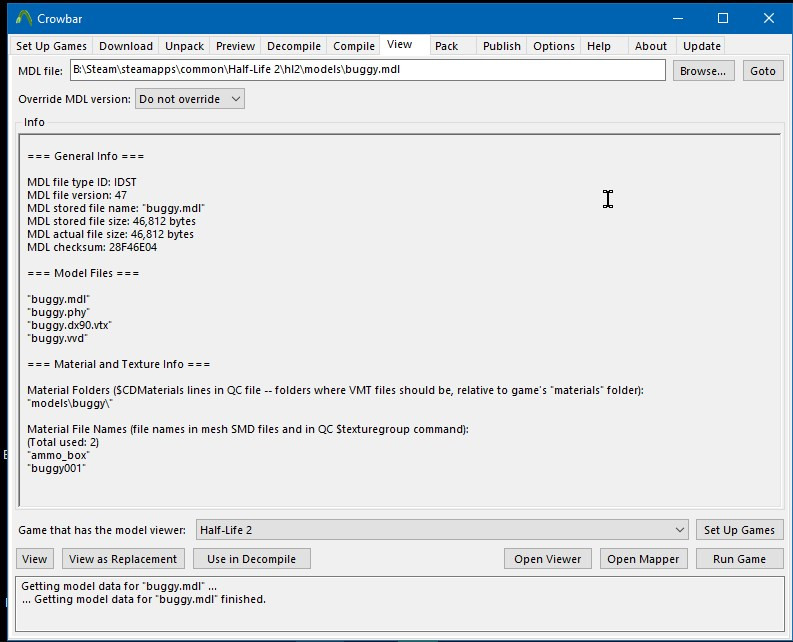Open the Compile tab
This screenshot has height=642, width=793.
click(x=354, y=46)
